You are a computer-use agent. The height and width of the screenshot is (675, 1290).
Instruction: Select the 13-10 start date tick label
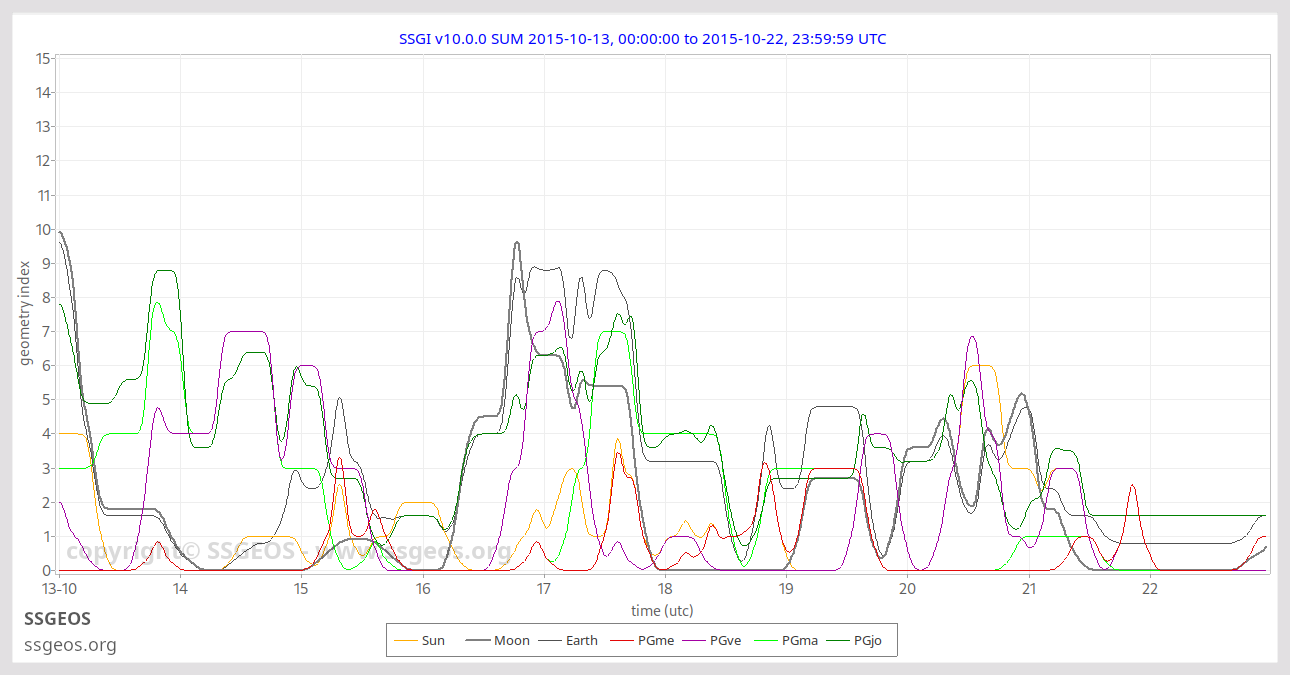58,589
